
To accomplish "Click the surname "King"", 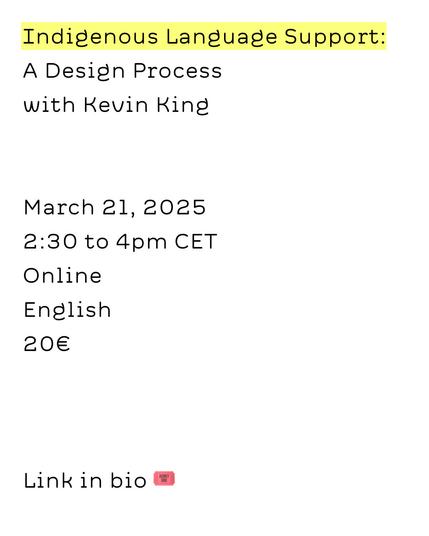I will coord(183,105).
